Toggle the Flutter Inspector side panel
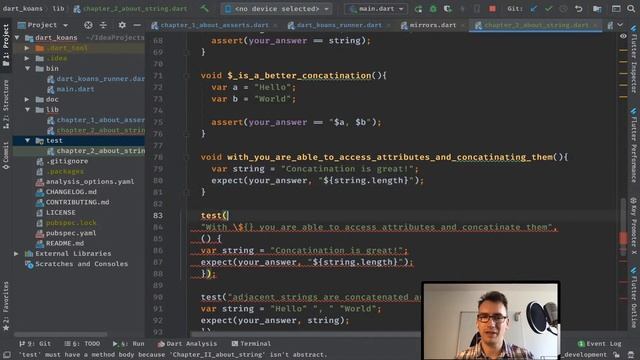 [x=634, y=59]
